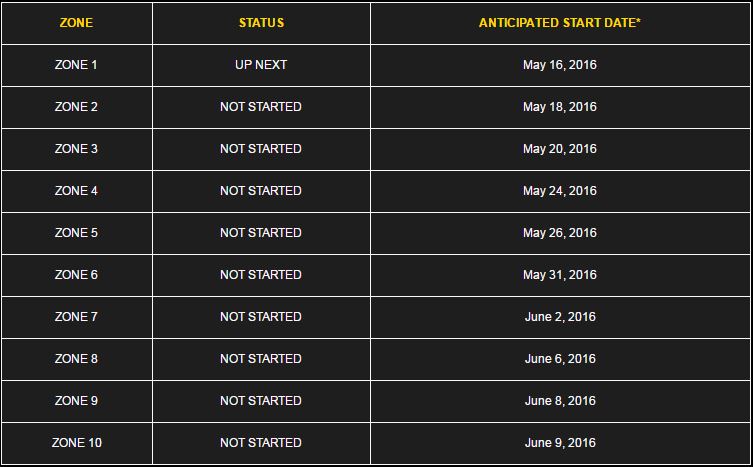This screenshot has height=467, width=753.
Task: Click the ZONE 8 cell
Action: (76, 359)
